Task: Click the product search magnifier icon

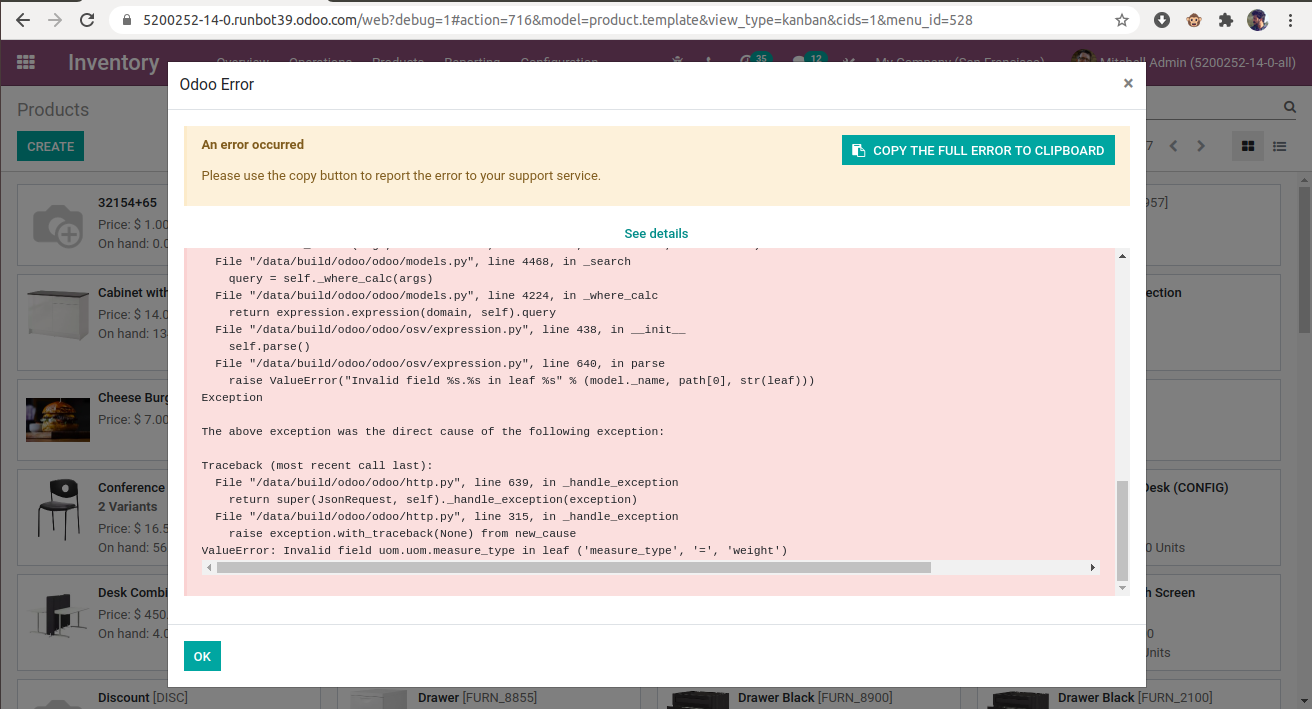Action: (x=1290, y=107)
